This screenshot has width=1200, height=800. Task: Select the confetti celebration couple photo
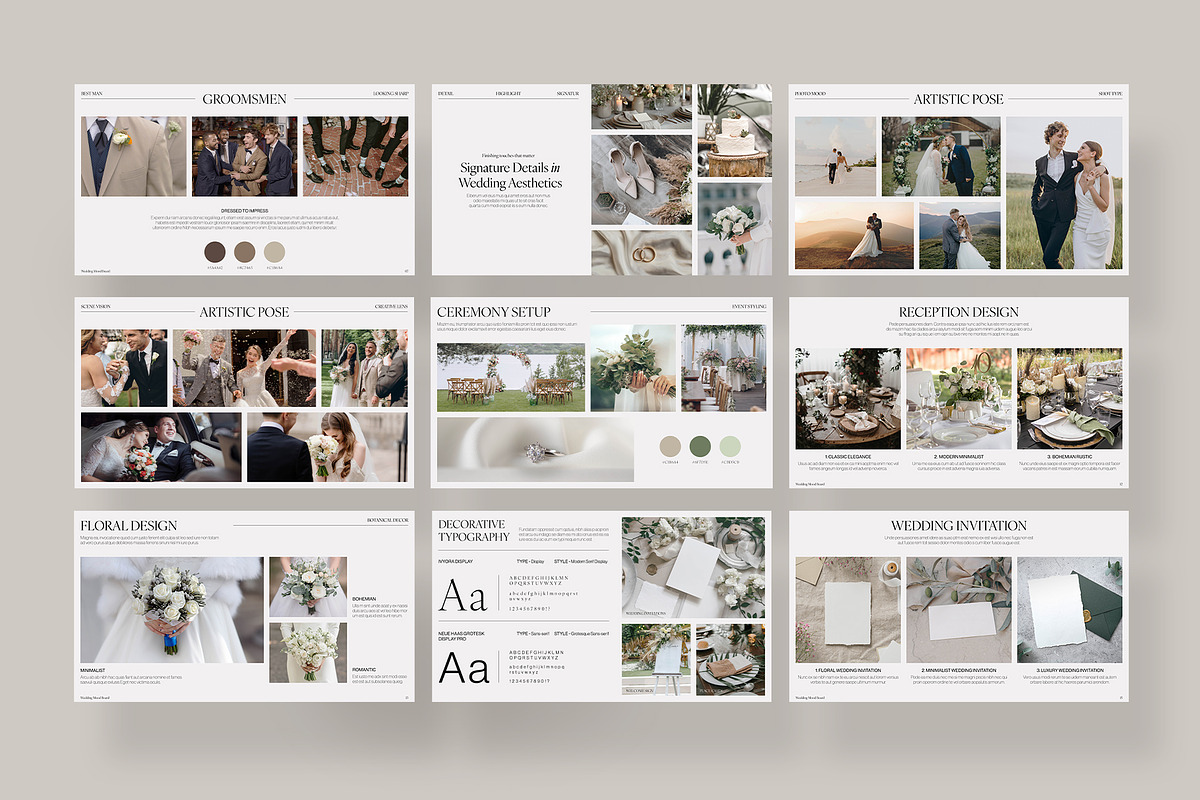coord(244,368)
